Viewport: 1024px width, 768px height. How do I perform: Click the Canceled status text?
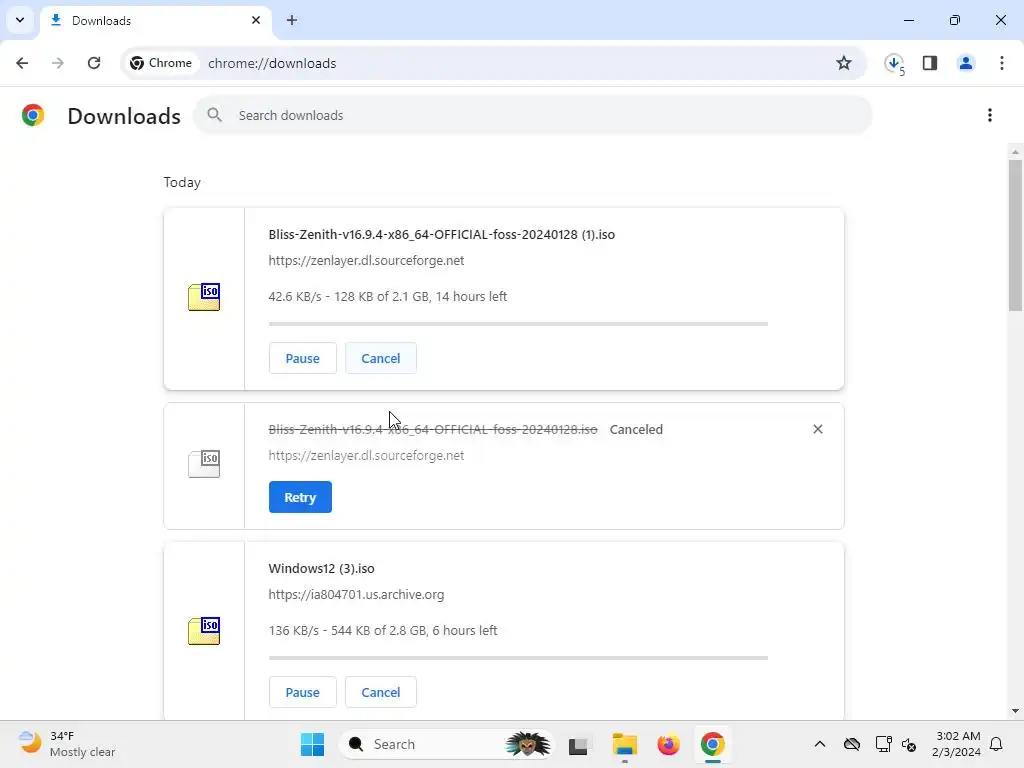[636, 429]
